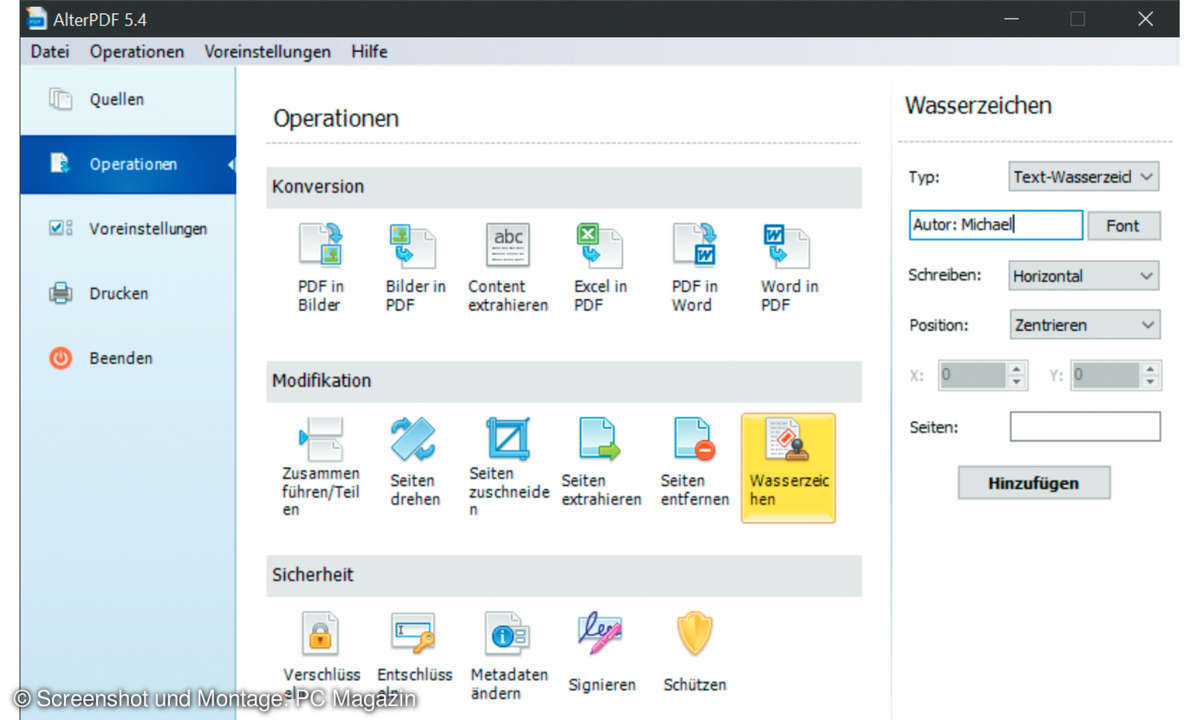Expand the Position dropdown set to Zentrieren

[x=1084, y=325]
